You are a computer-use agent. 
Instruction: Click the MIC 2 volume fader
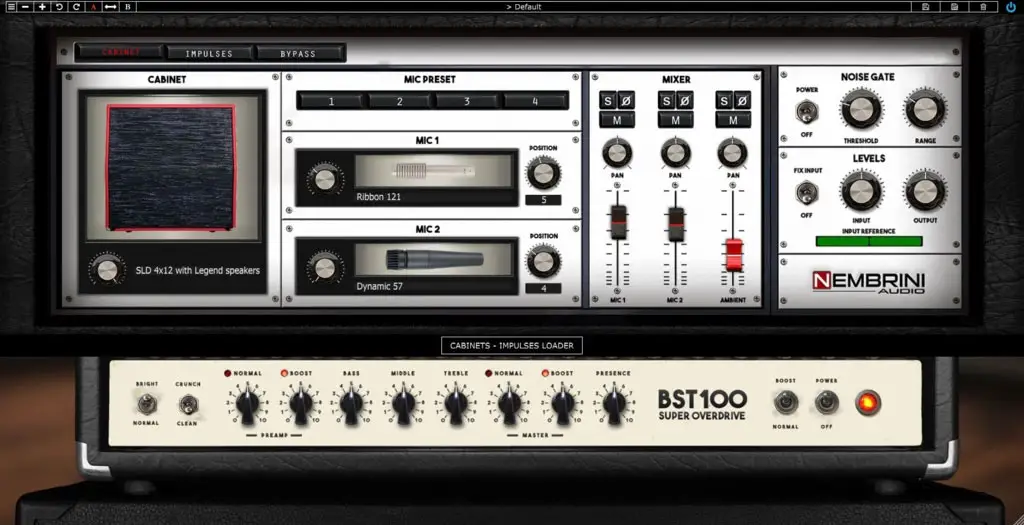coord(675,224)
